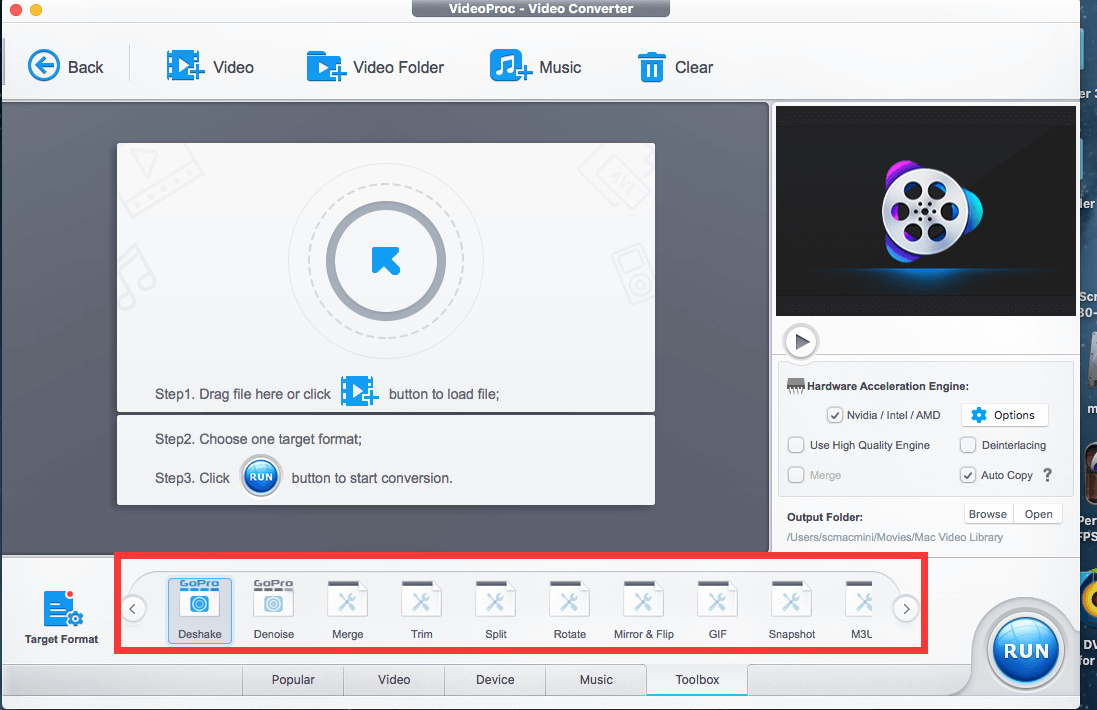This screenshot has width=1097, height=710.
Task: Choose the Split toolbox tool
Action: point(495,609)
